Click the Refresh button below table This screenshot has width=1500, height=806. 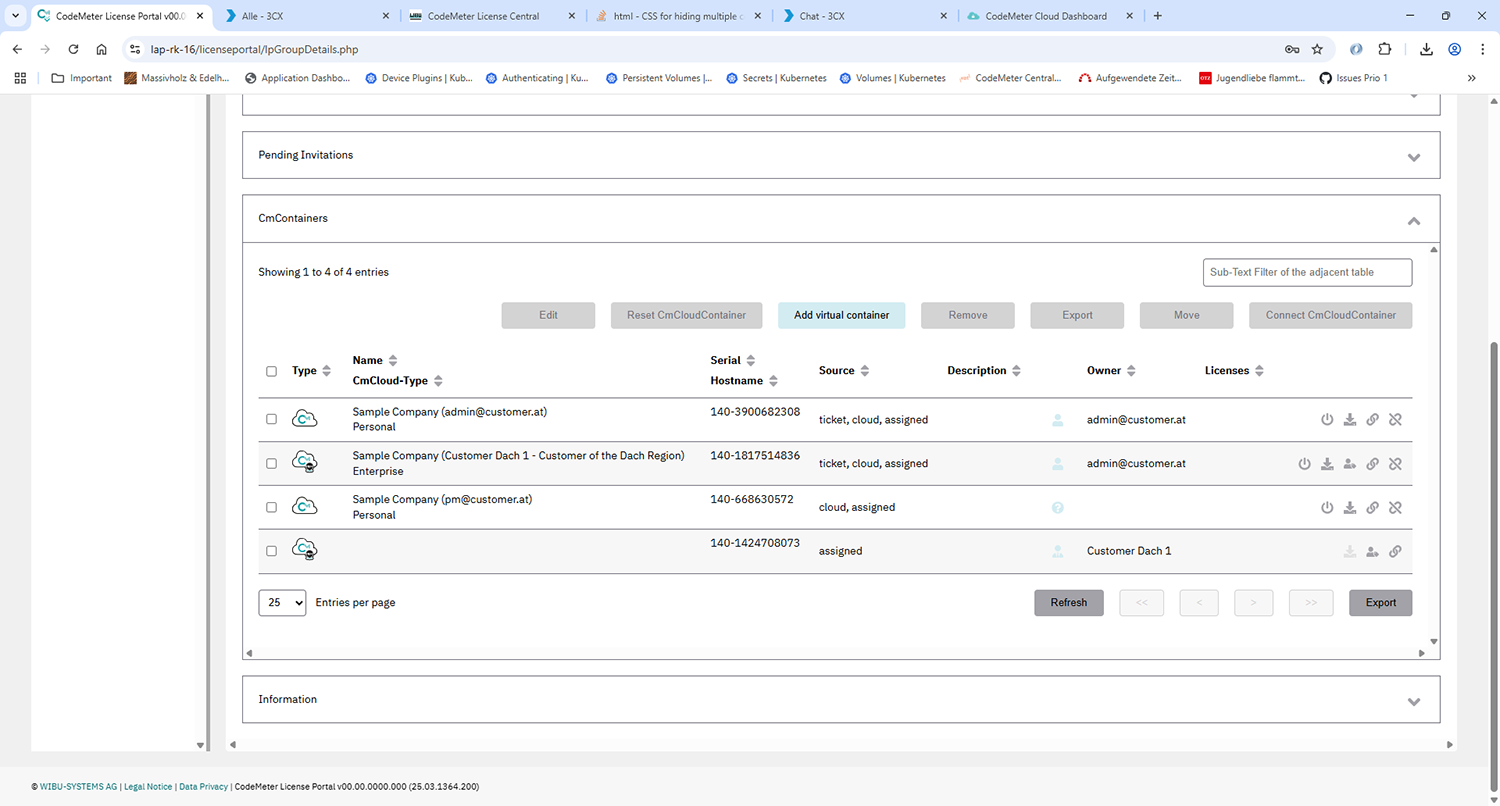click(x=1068, y=603)
